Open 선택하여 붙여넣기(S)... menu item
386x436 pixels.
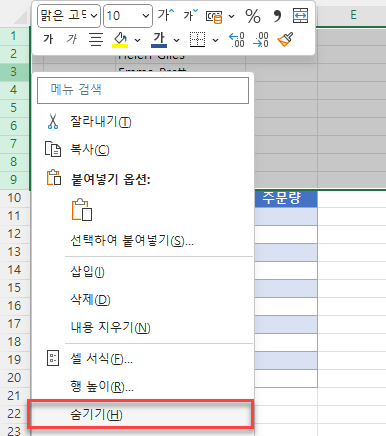tap(143, 241)
